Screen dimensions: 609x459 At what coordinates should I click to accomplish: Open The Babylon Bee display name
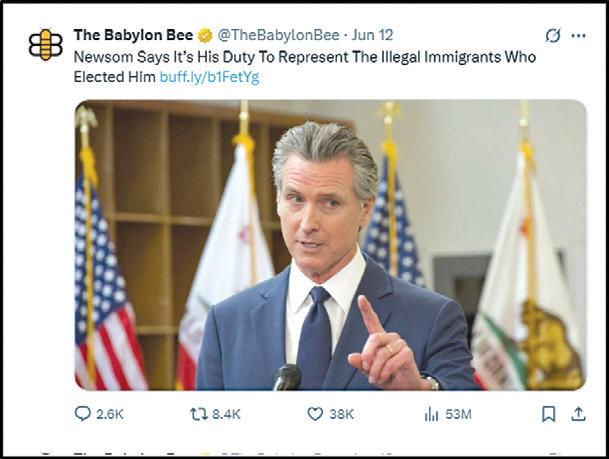tap(133, 35)
